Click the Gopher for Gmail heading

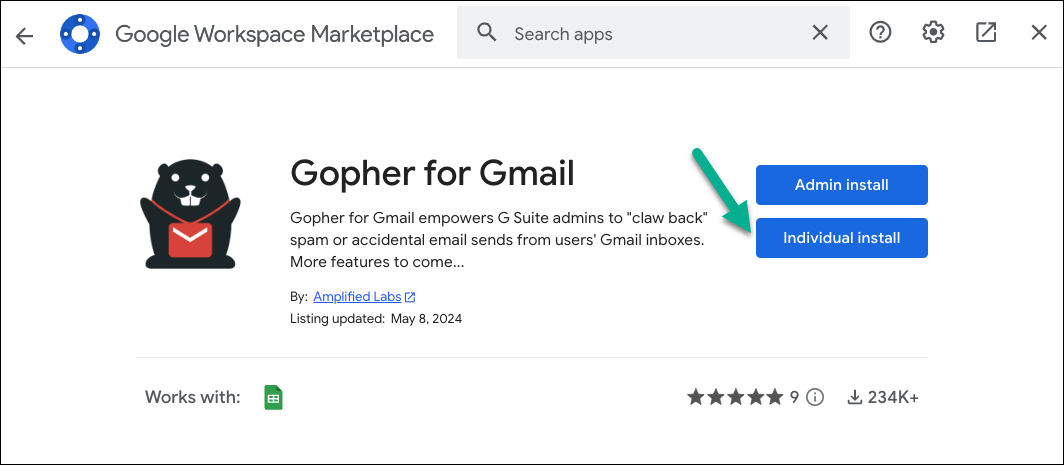pyautogui.click(x=432, y=174)
